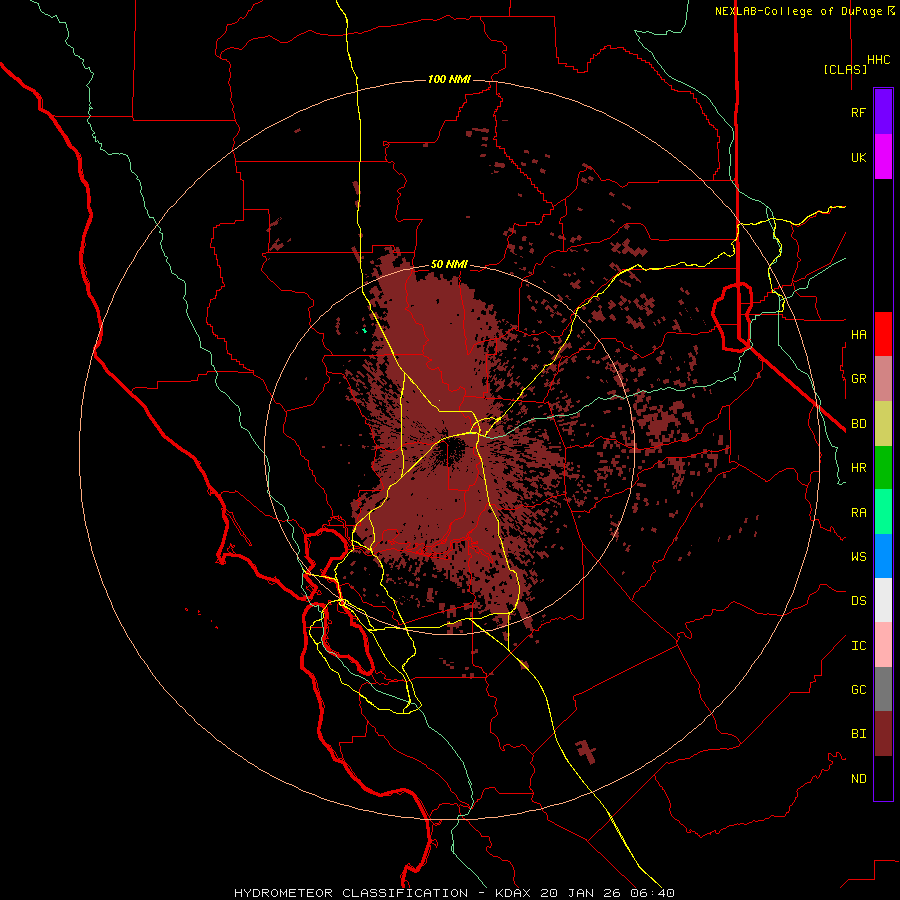
Task: Click the GR legend label
Action: point(858,379)
